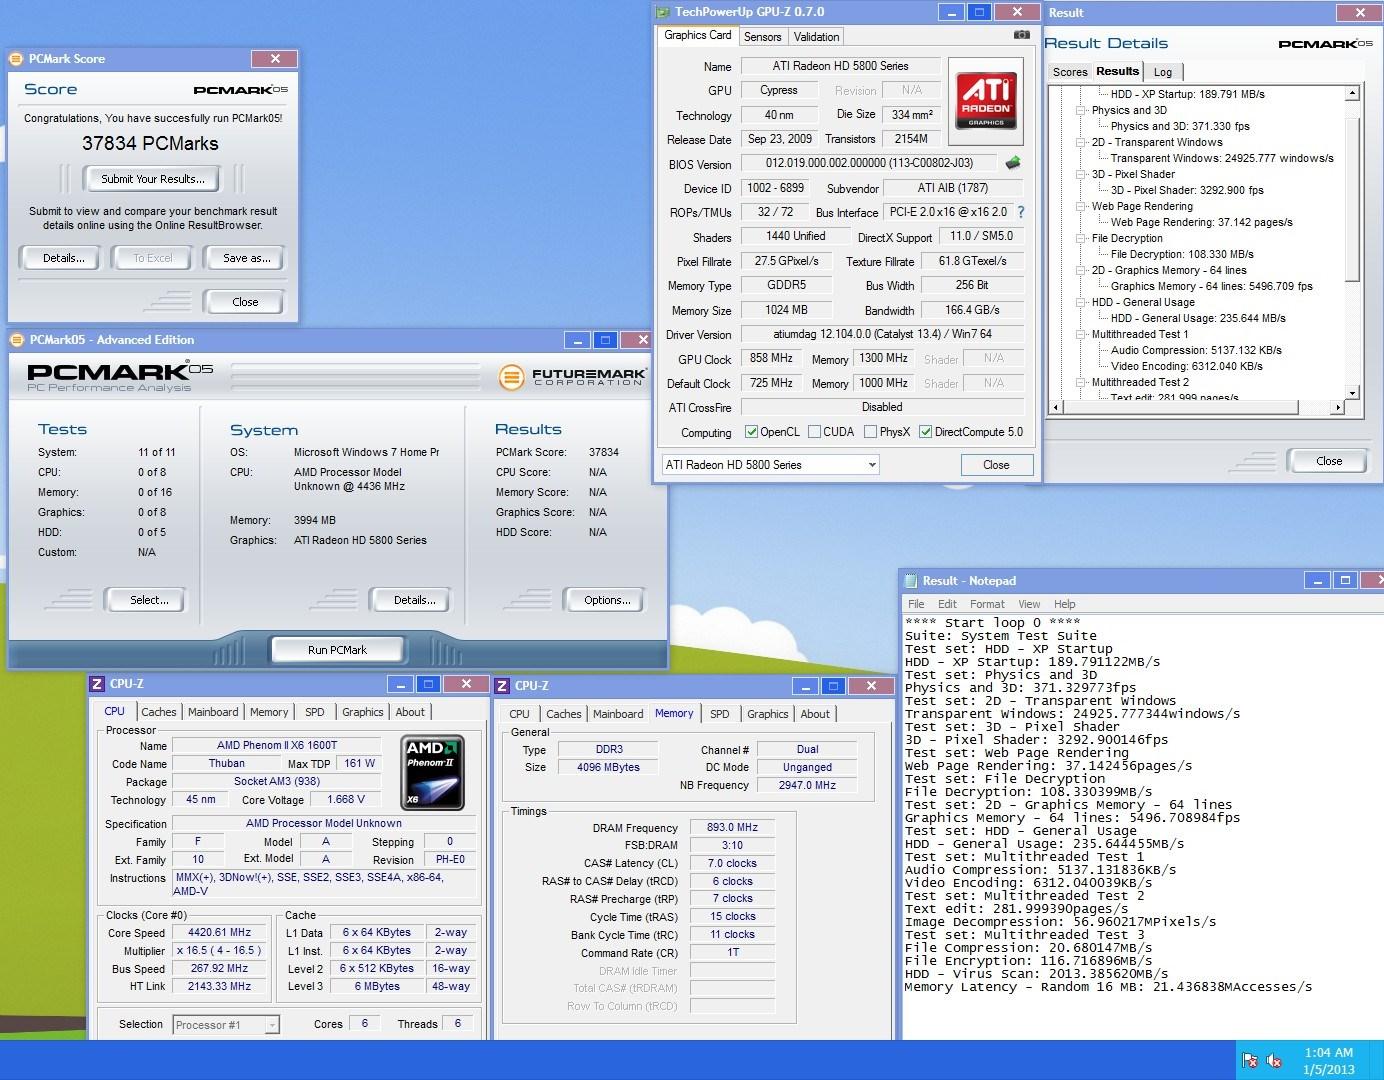Click the BIOS save chip icon in GPU-Z
Viewport: 1384px width, 1080px height.
(x=1013, y=163)
